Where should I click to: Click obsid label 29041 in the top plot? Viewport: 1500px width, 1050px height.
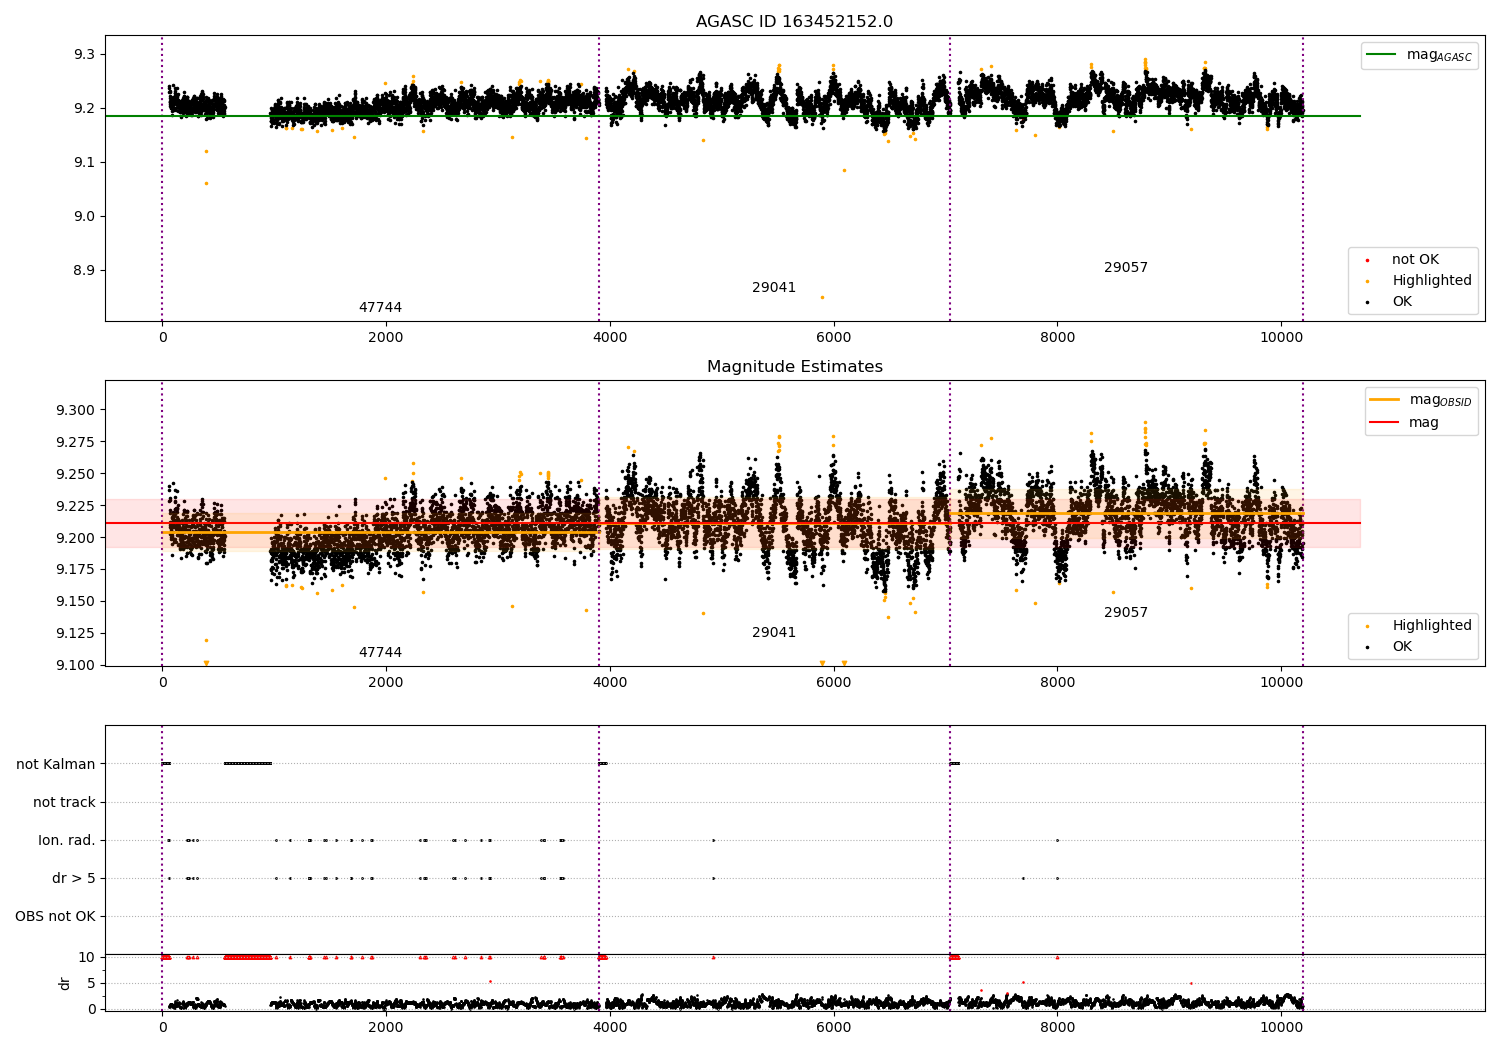coord(774,288)
